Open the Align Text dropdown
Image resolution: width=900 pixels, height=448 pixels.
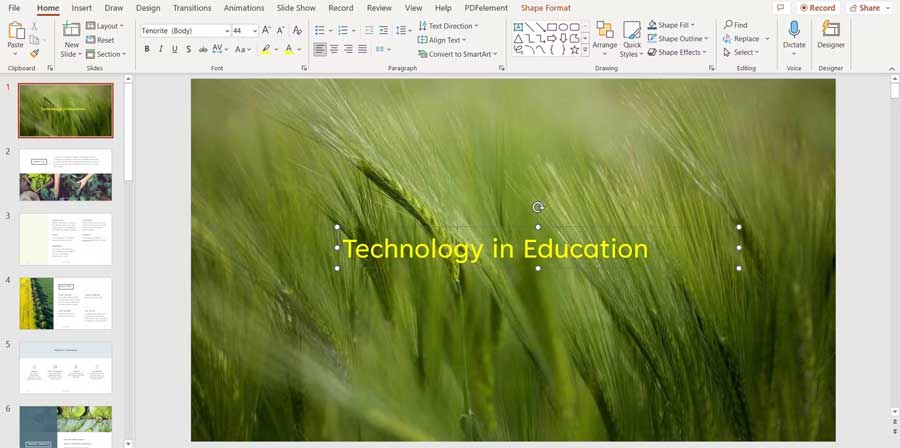click(442, 40)
